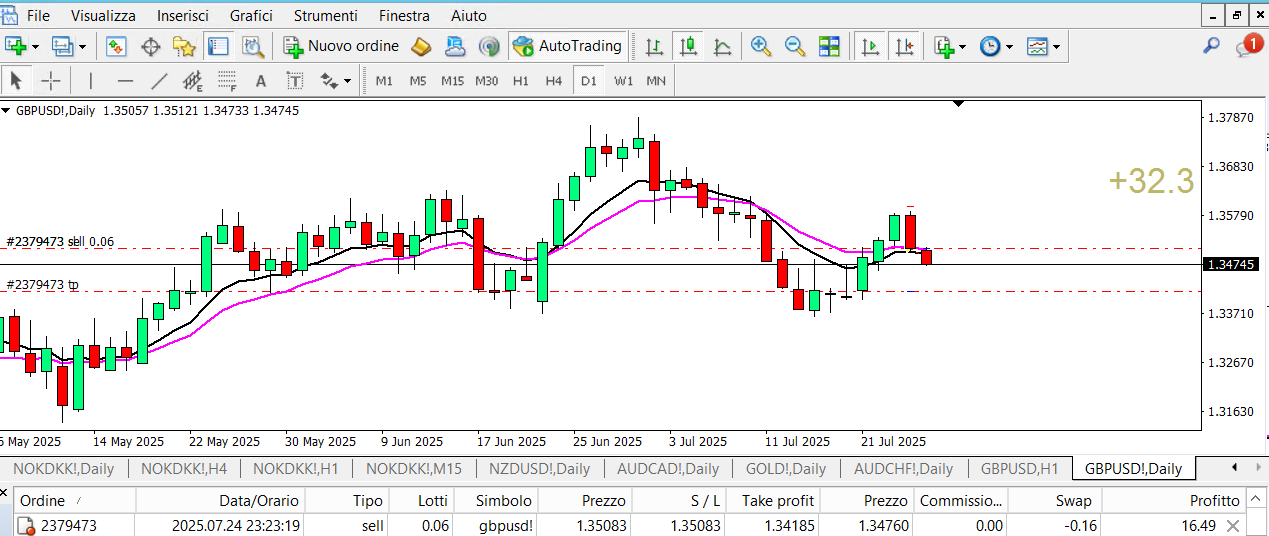Toggle chart auto scroll
Image resolution: width=1269 pixels, height=536 pixels.
point(870,46)
